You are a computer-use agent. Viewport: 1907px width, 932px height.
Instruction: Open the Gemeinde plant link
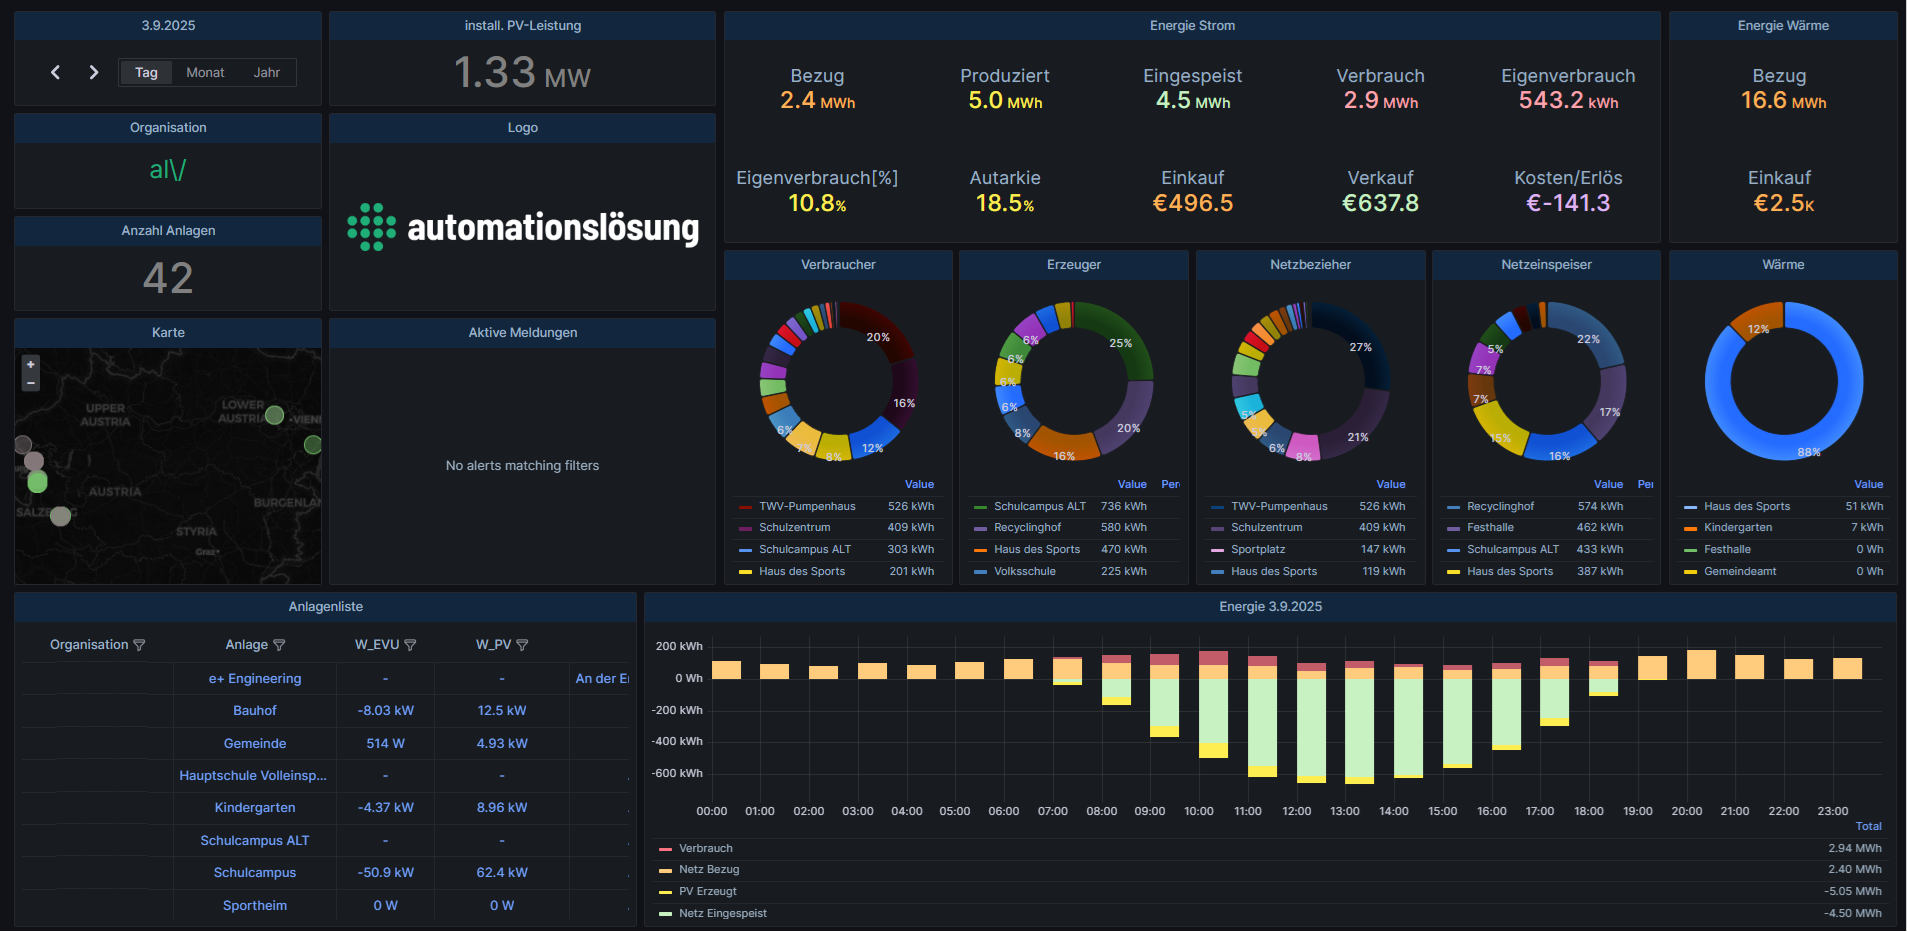[255, 743]
